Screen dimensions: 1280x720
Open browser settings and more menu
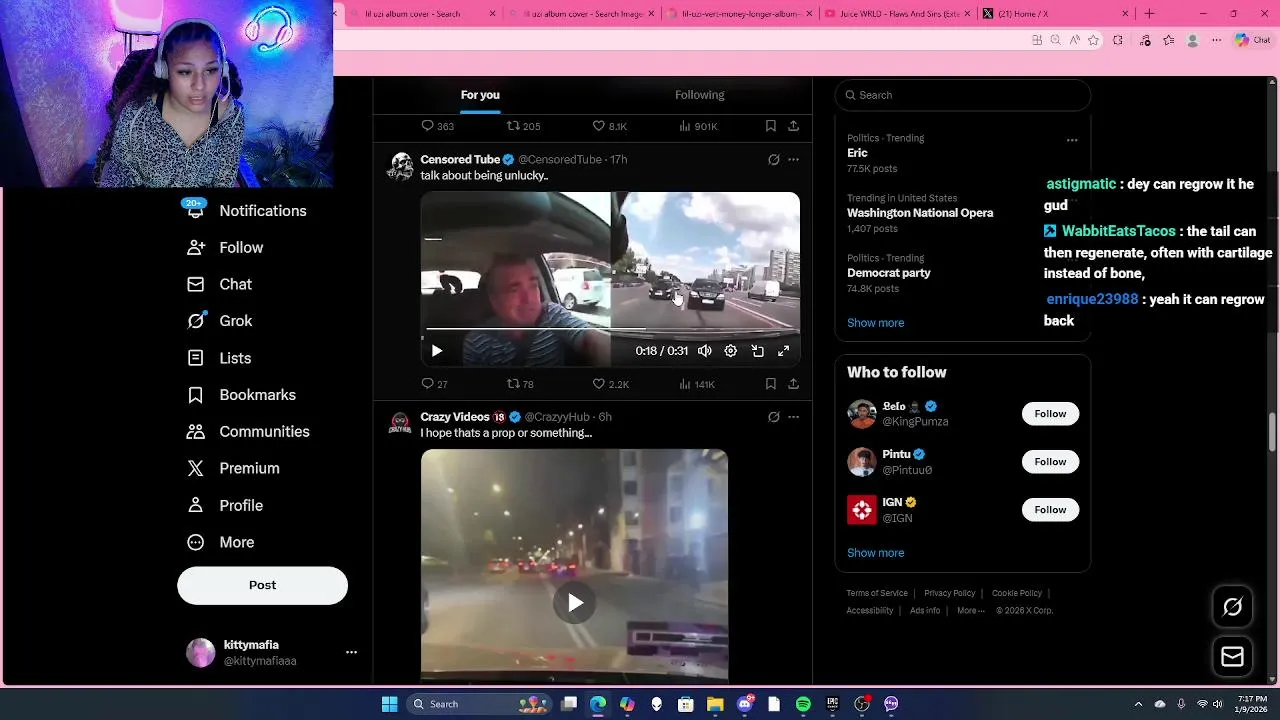coord(1216,40)
